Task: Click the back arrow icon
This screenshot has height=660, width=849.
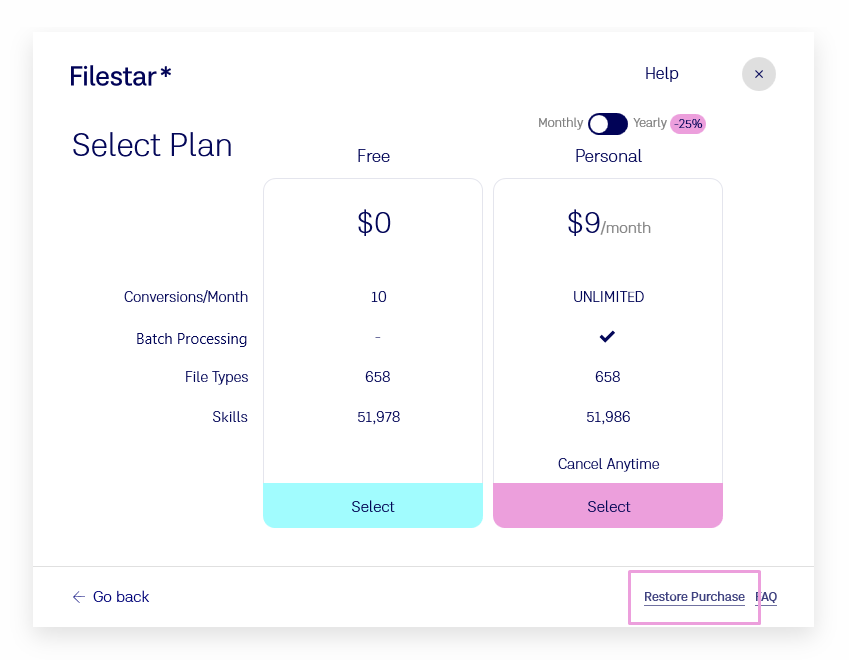Action: [x=78, y=597]
